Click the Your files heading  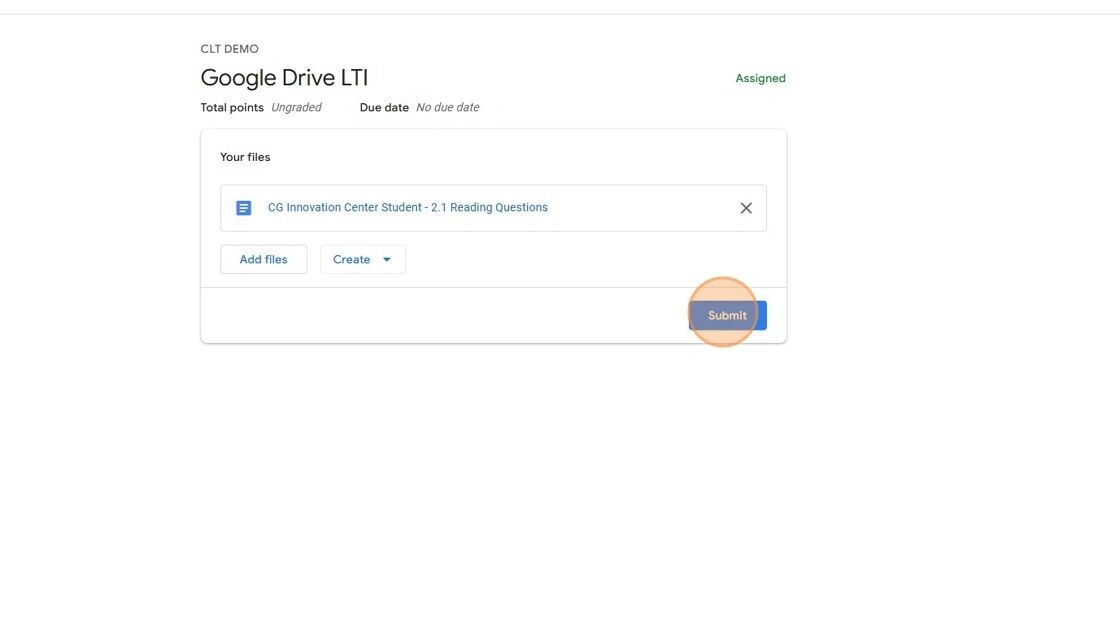[x=245, y=157]
